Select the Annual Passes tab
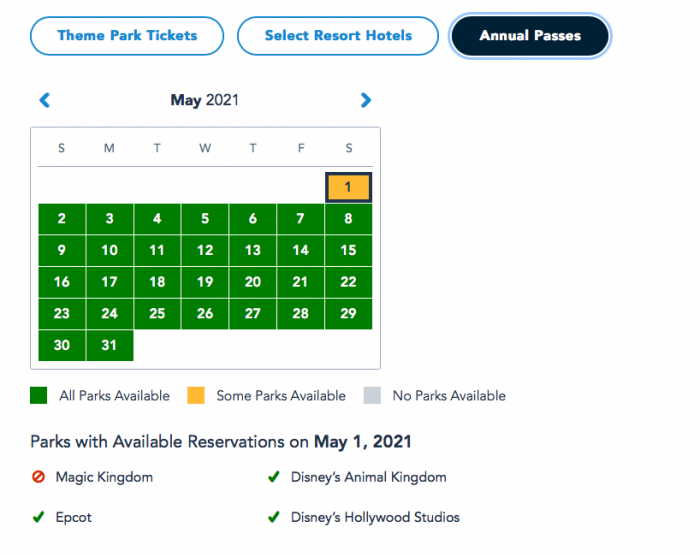 pos(529,36)
